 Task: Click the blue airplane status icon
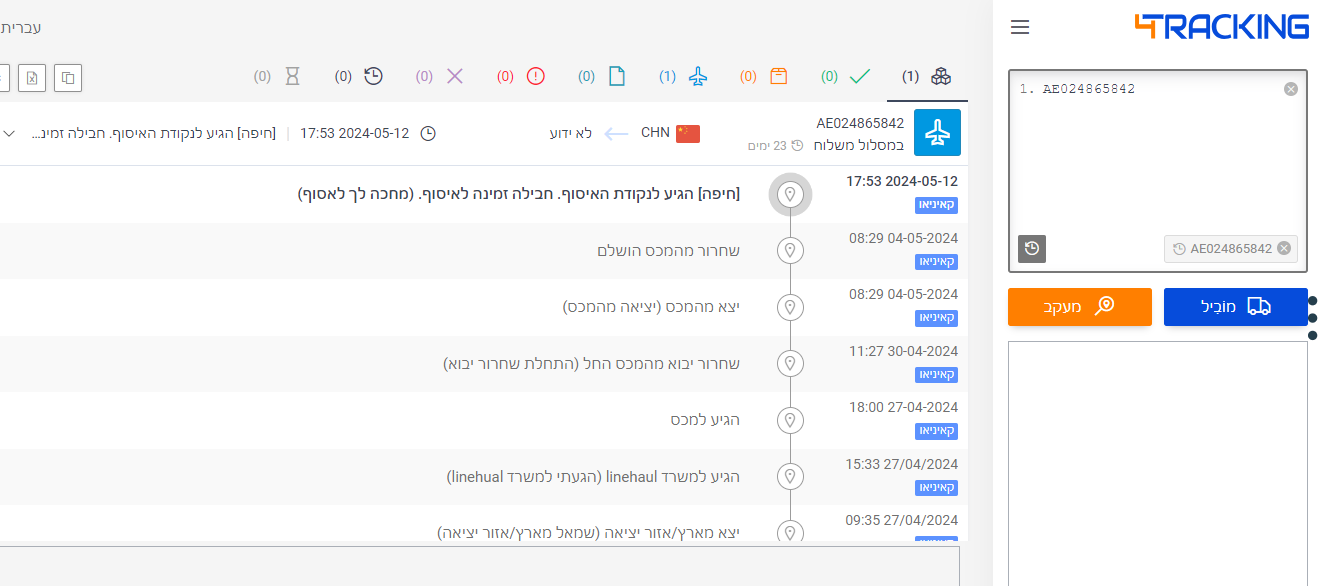tap(937, 133)
